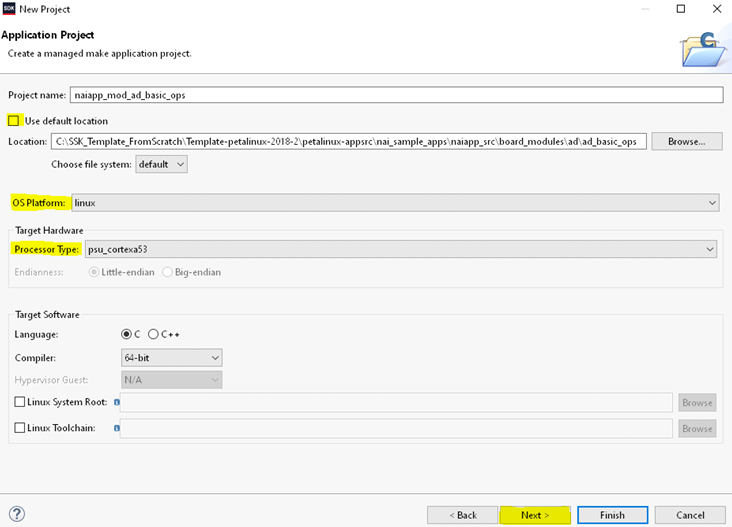The width and height of the screenshot is (732, 527).
Task: Enable Use default location checkbox
Action: click(14, 121)
